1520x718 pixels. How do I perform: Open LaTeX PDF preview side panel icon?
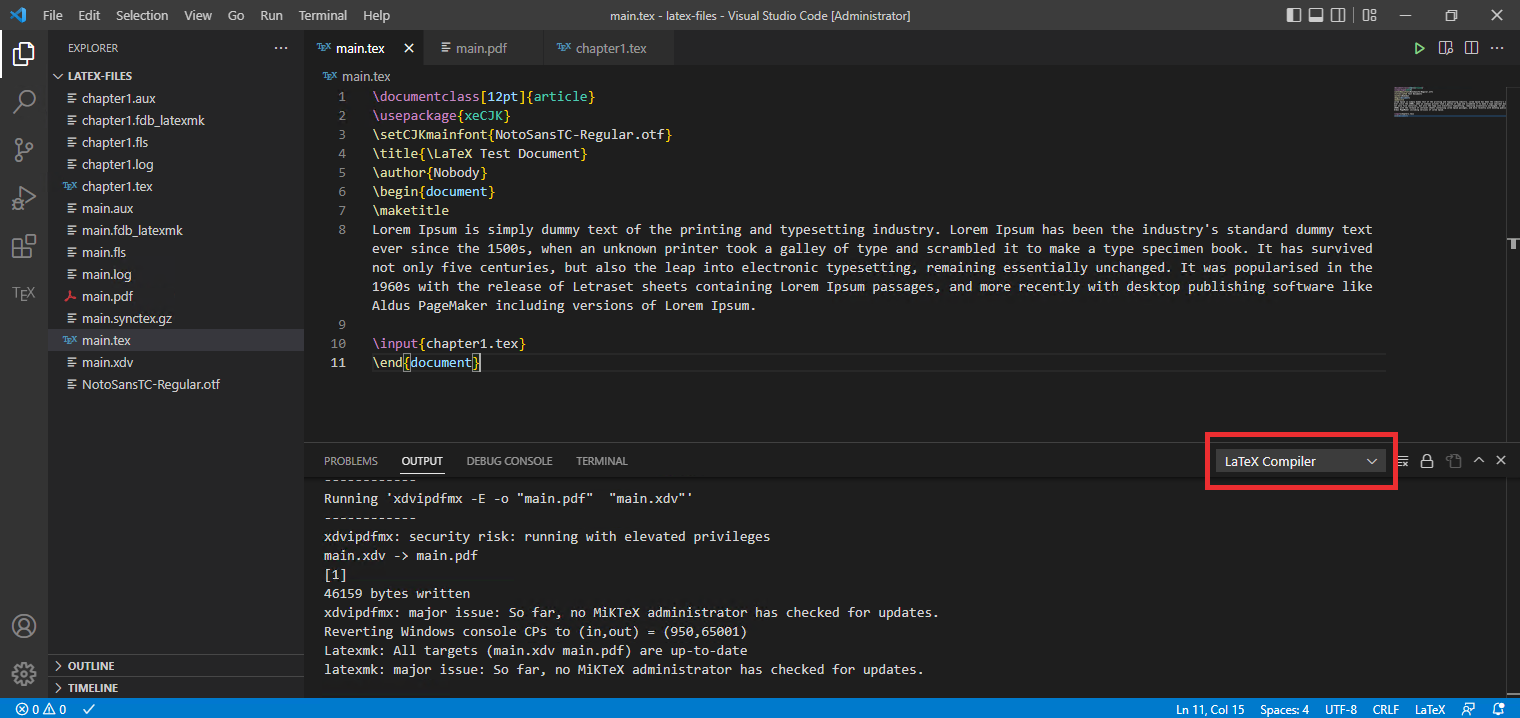tap(1445, 48)
